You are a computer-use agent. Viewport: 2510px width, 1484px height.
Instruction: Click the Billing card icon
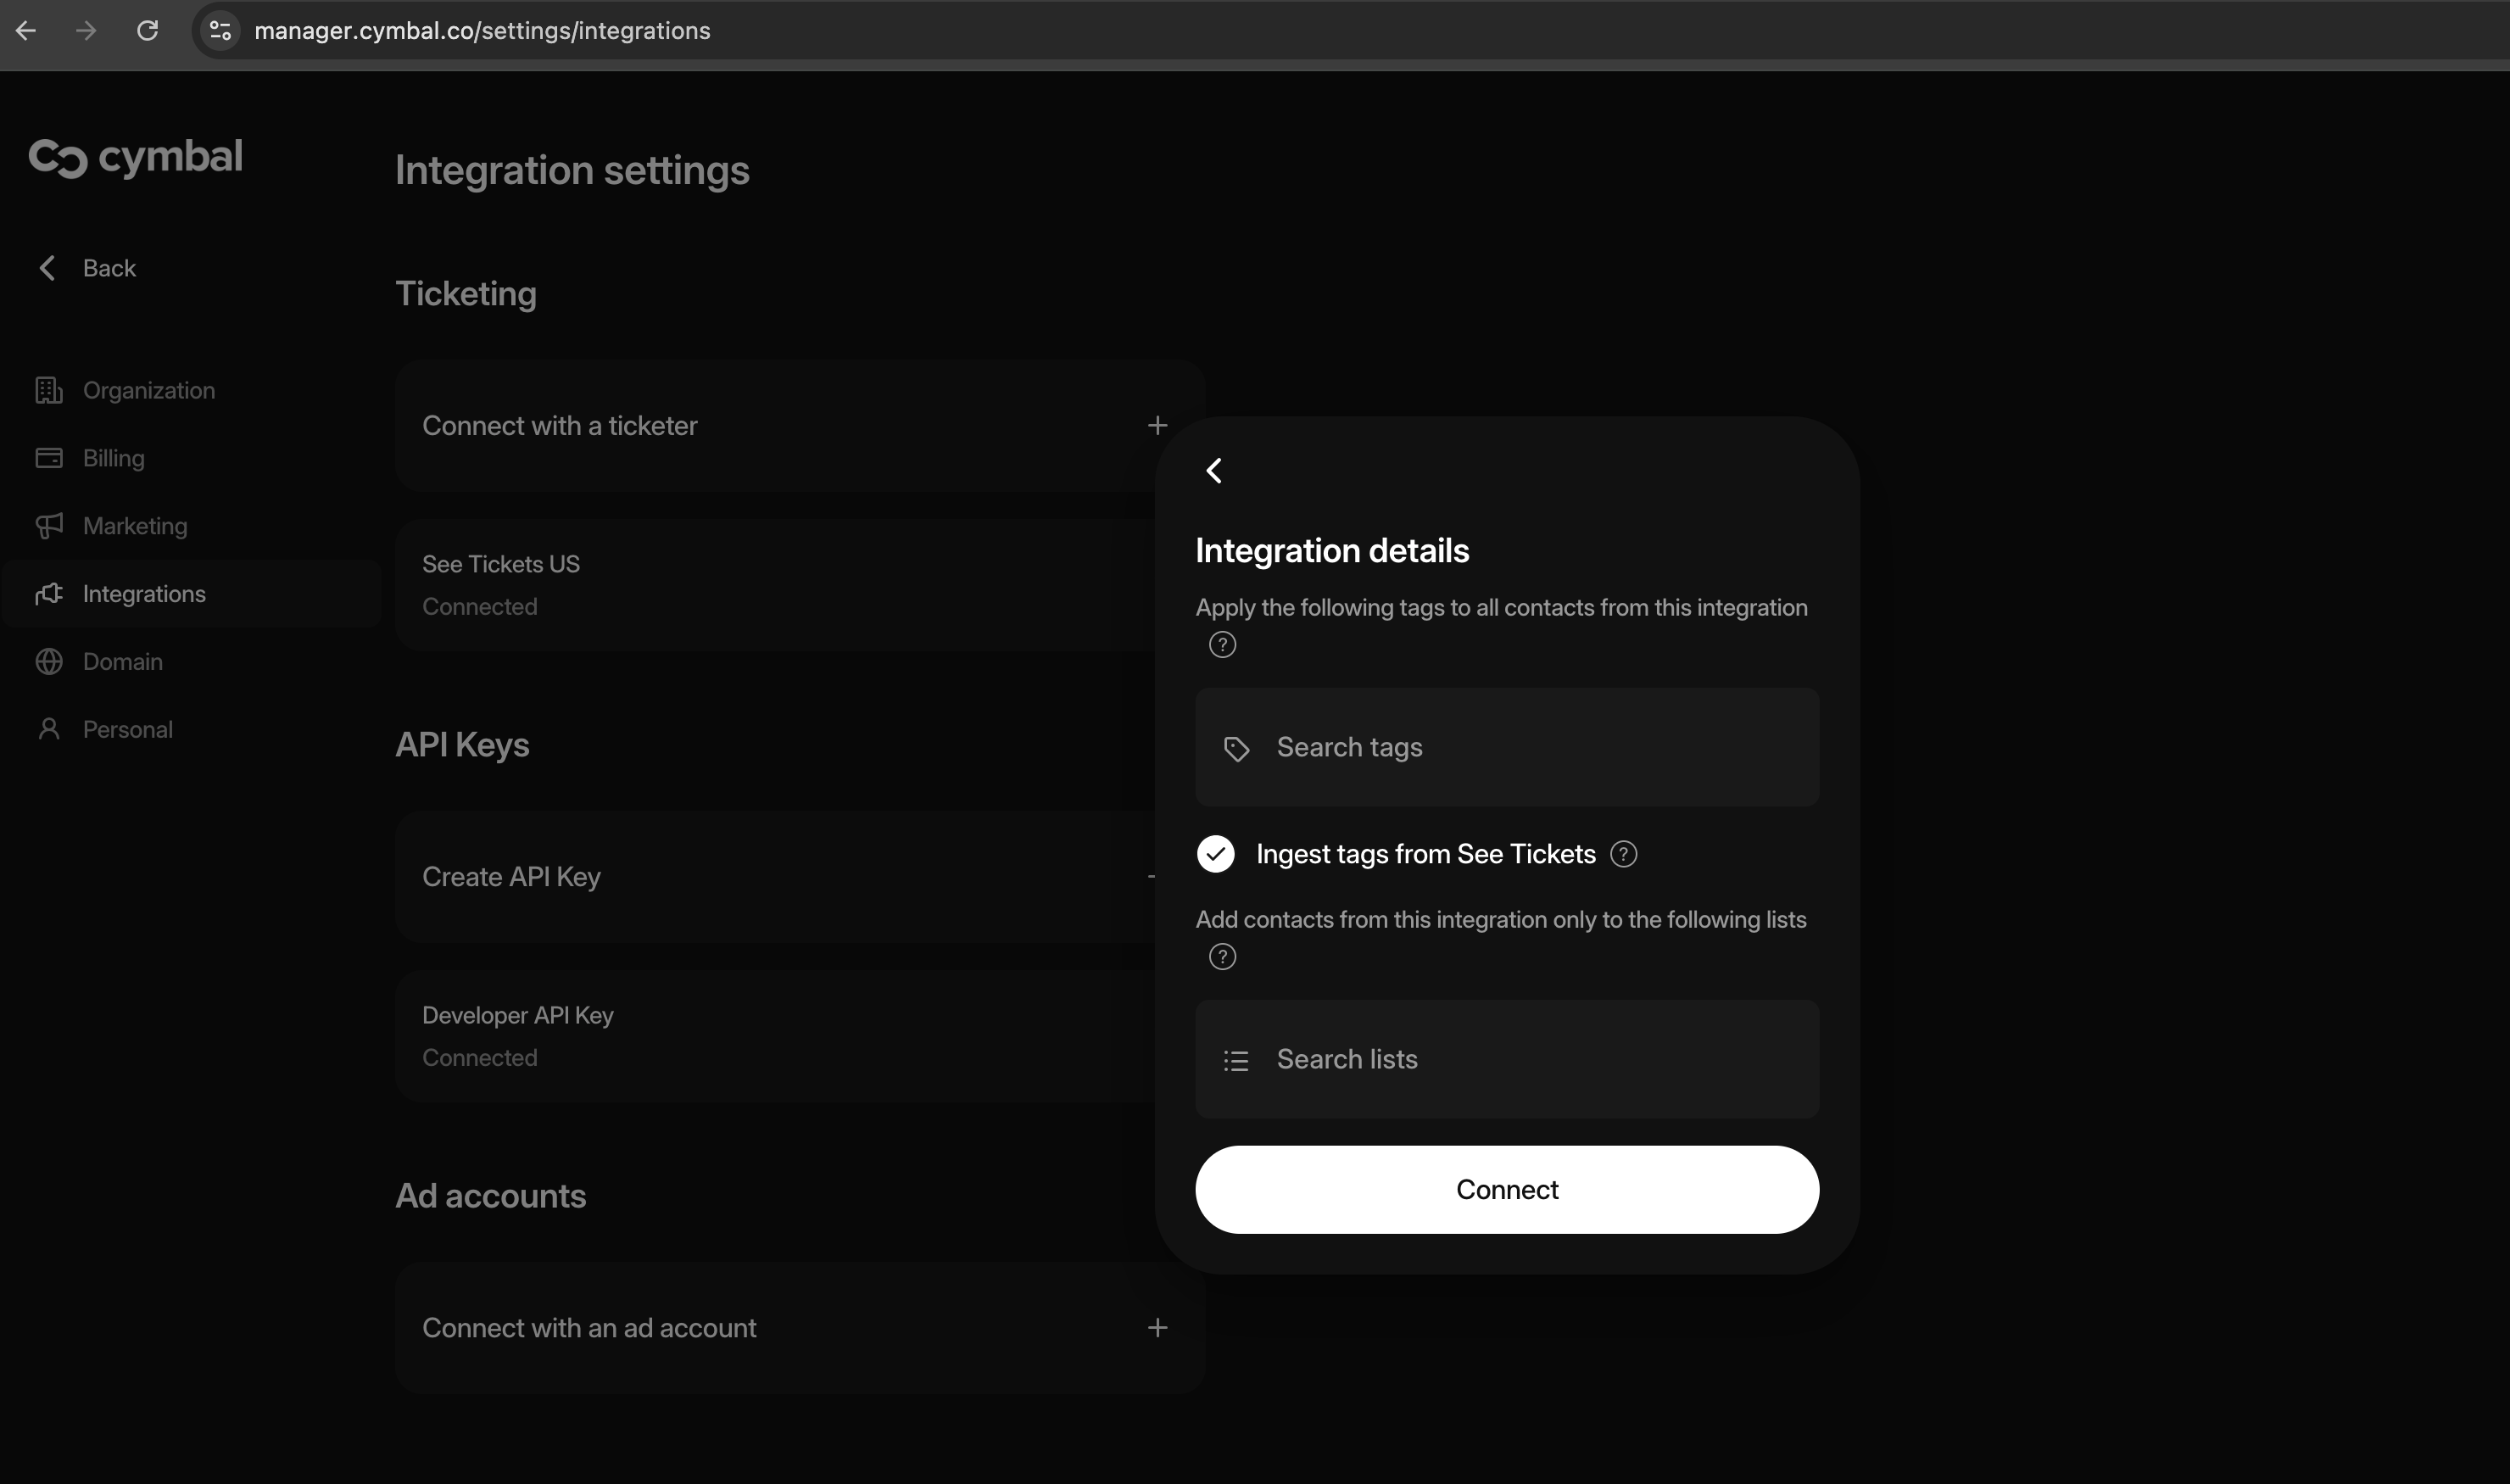49,458
